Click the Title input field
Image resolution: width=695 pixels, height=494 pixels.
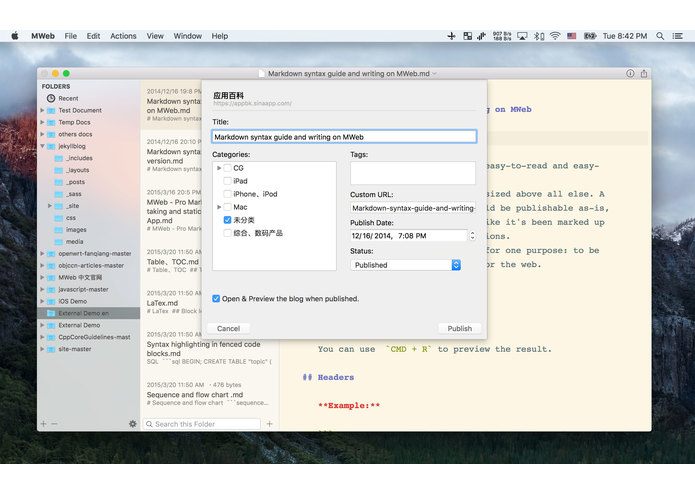tap(344, 137)
